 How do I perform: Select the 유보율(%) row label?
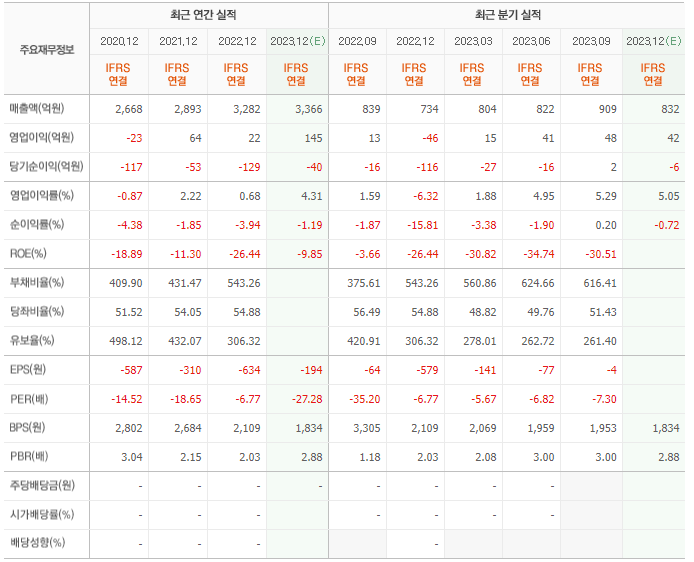click(32, 341)
